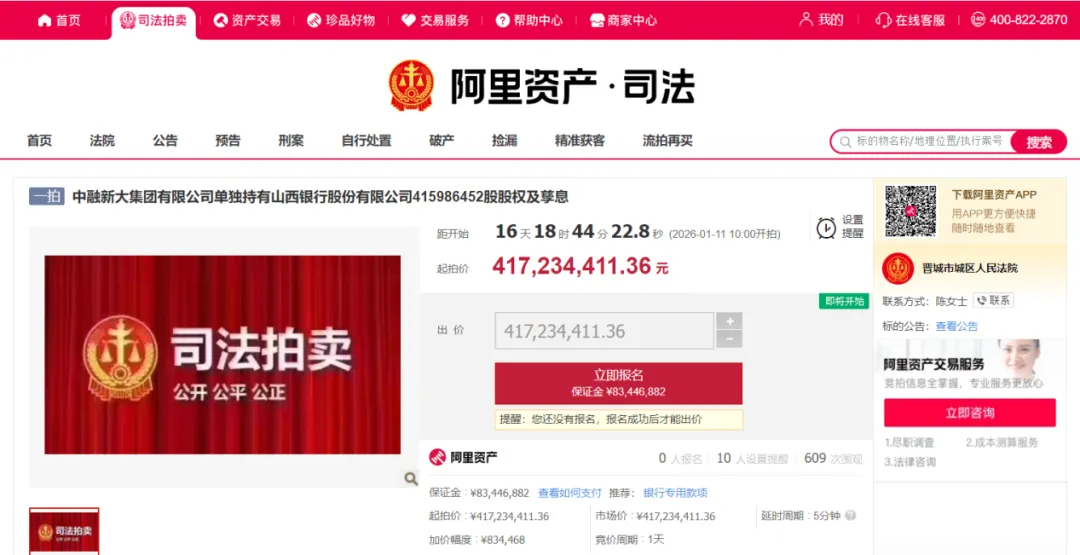Image resolution: width=1080 pixels, height=555 pixels.
Task: Open 资产交易 in the top bar
Action: 247,20
